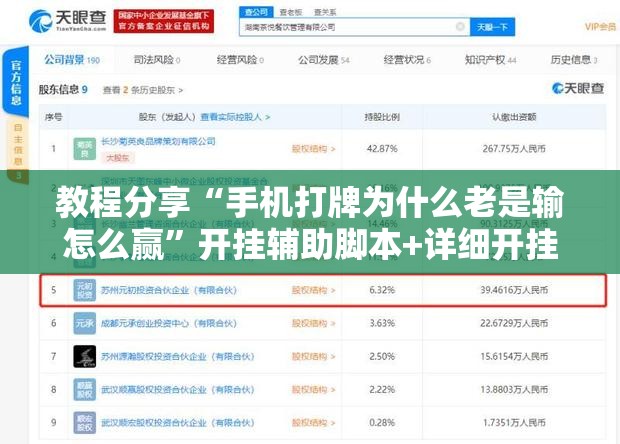This screenshot has width=620, height=444.
Task: Select the 0.28% shareholding cell
Action: (x=382, y=423)
